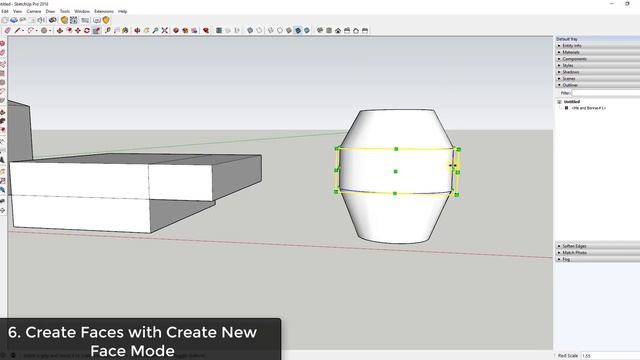Open the Tools menu

pyautogui.click(x=65, y=11)
